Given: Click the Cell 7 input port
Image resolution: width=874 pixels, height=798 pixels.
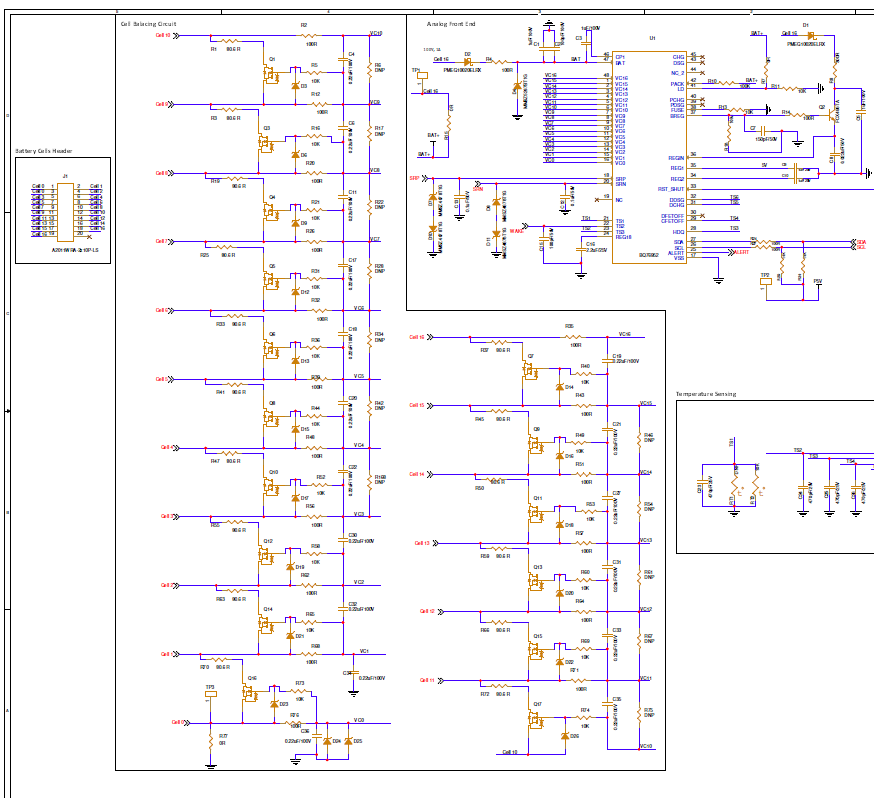Looking at the screenshot, I should click(165, 241).
